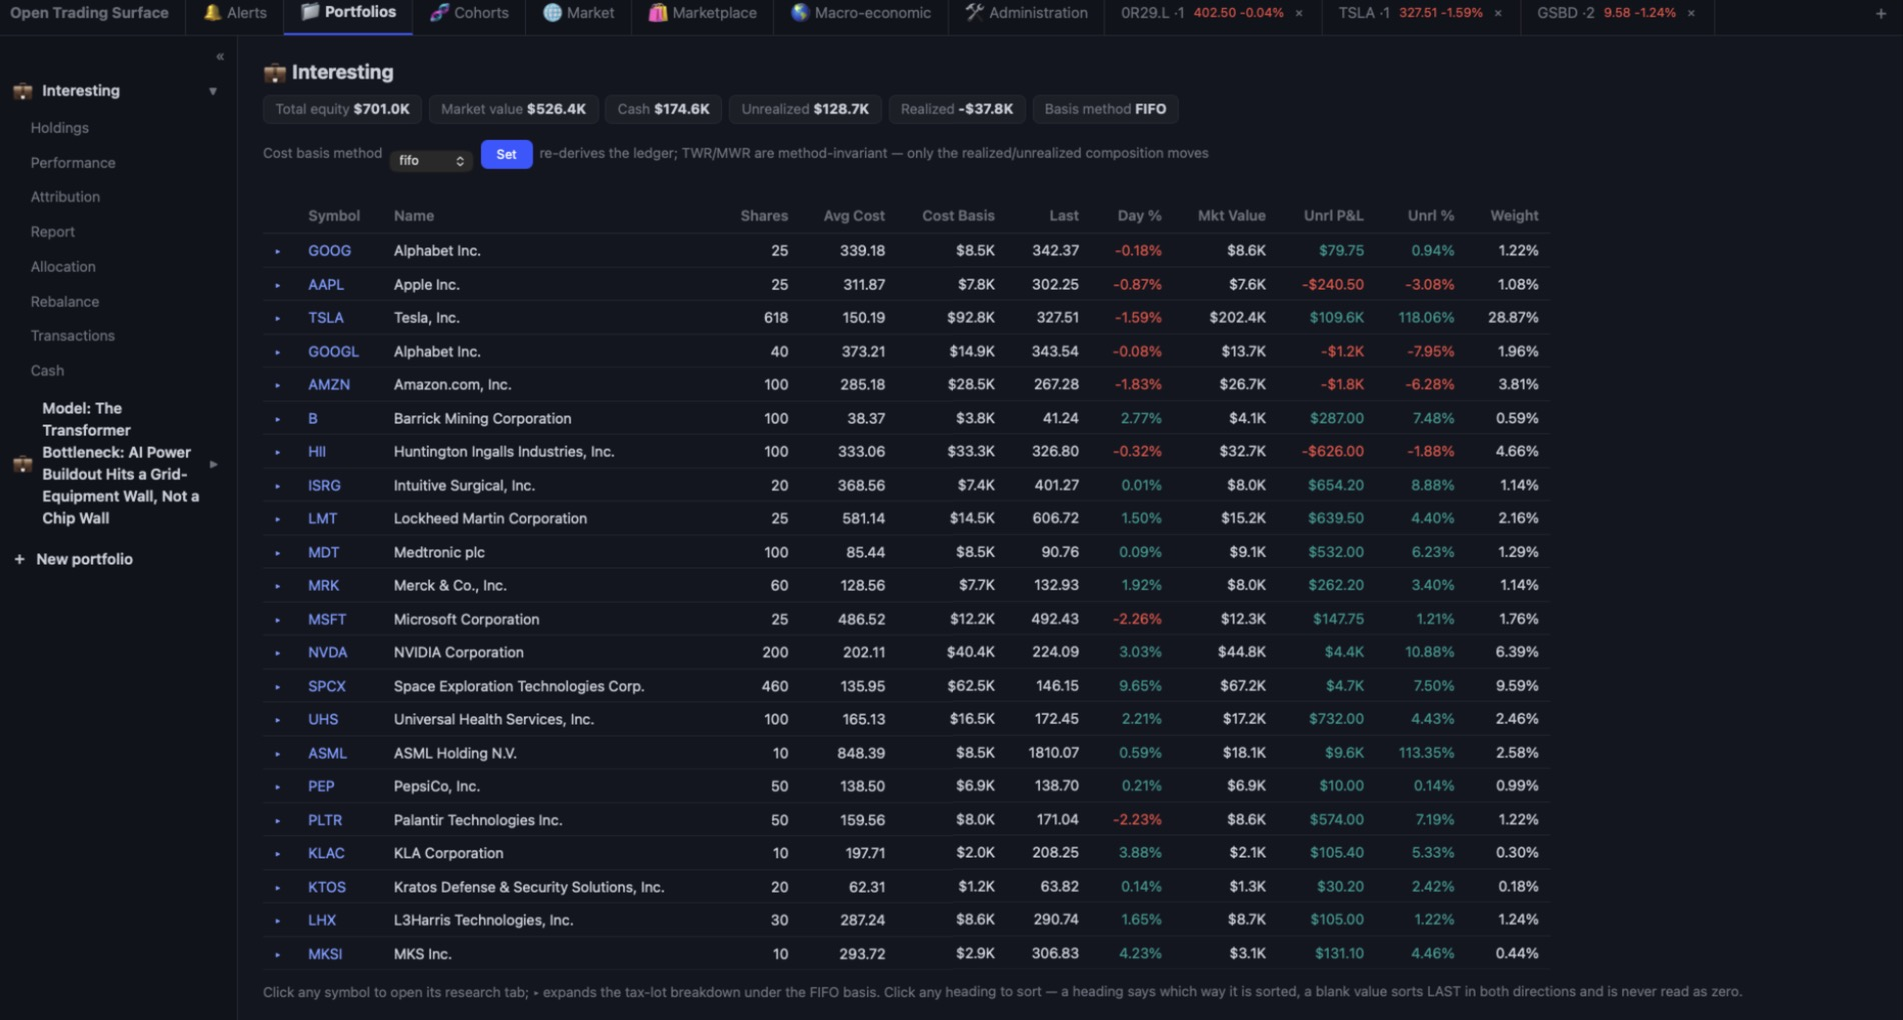This screenshot has width=1903, height=1020.
Task: Close the 0R29.L ticker tab
Action: pyautogui.click(x=1299, y=13)
